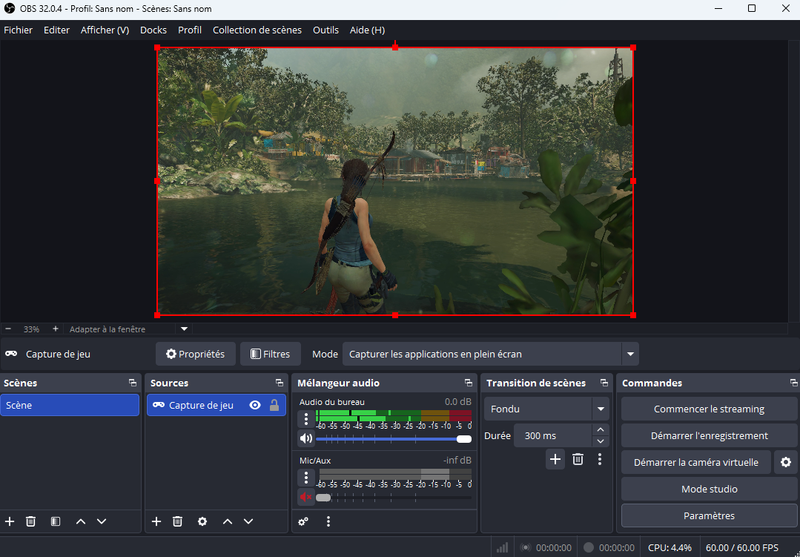Open Editer menu
This screenshot has height=557, width=800.
57,30
